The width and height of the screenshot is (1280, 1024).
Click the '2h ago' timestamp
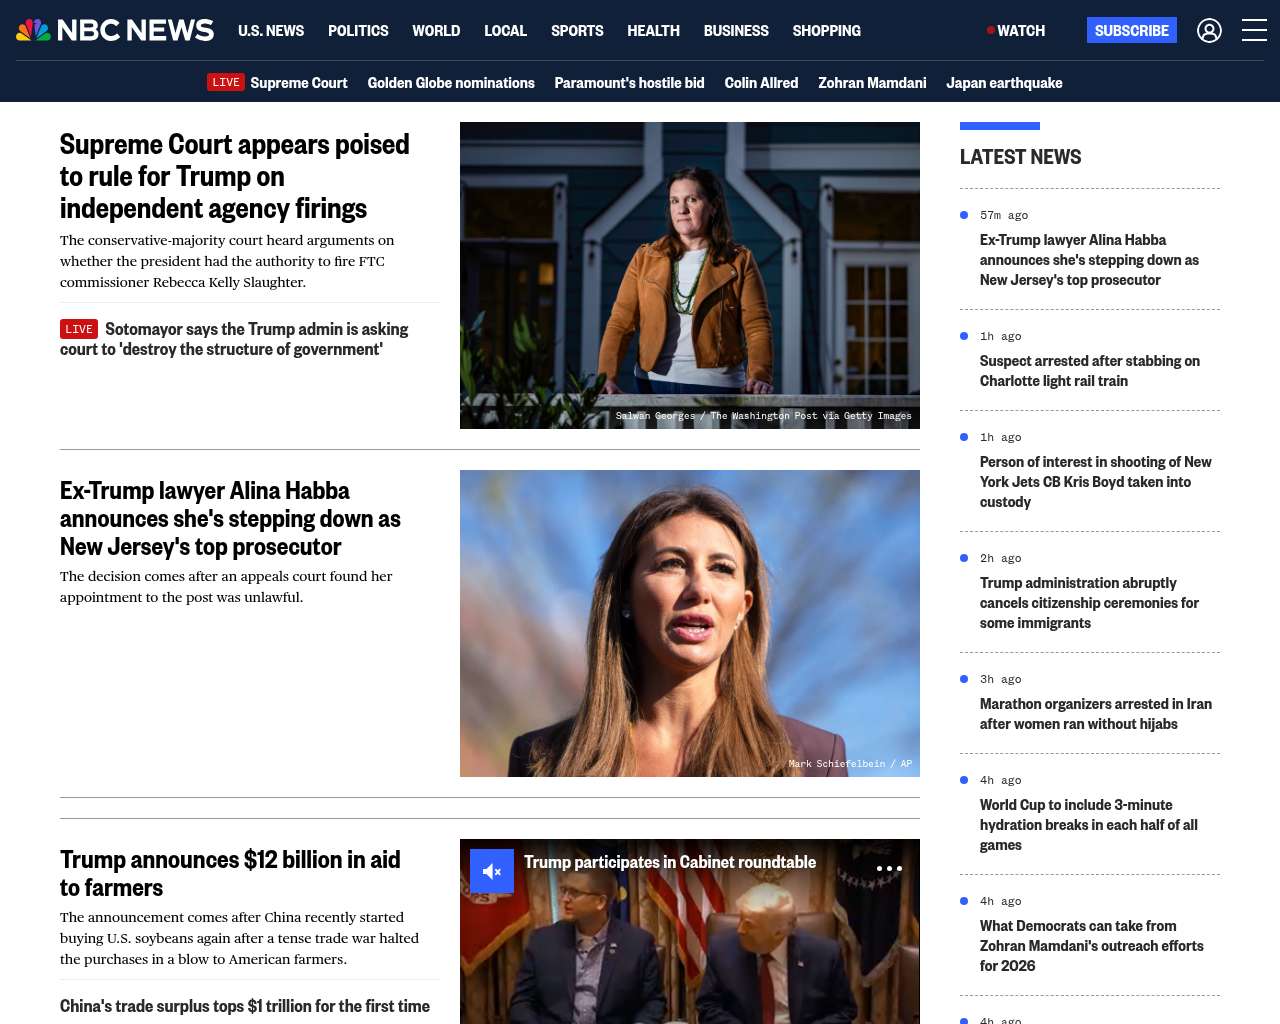coord(1001,558)
